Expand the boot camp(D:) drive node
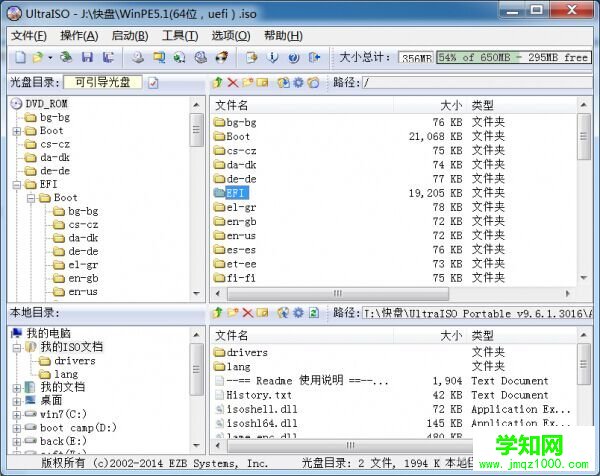The image size is (600, 476). (16, 428)
